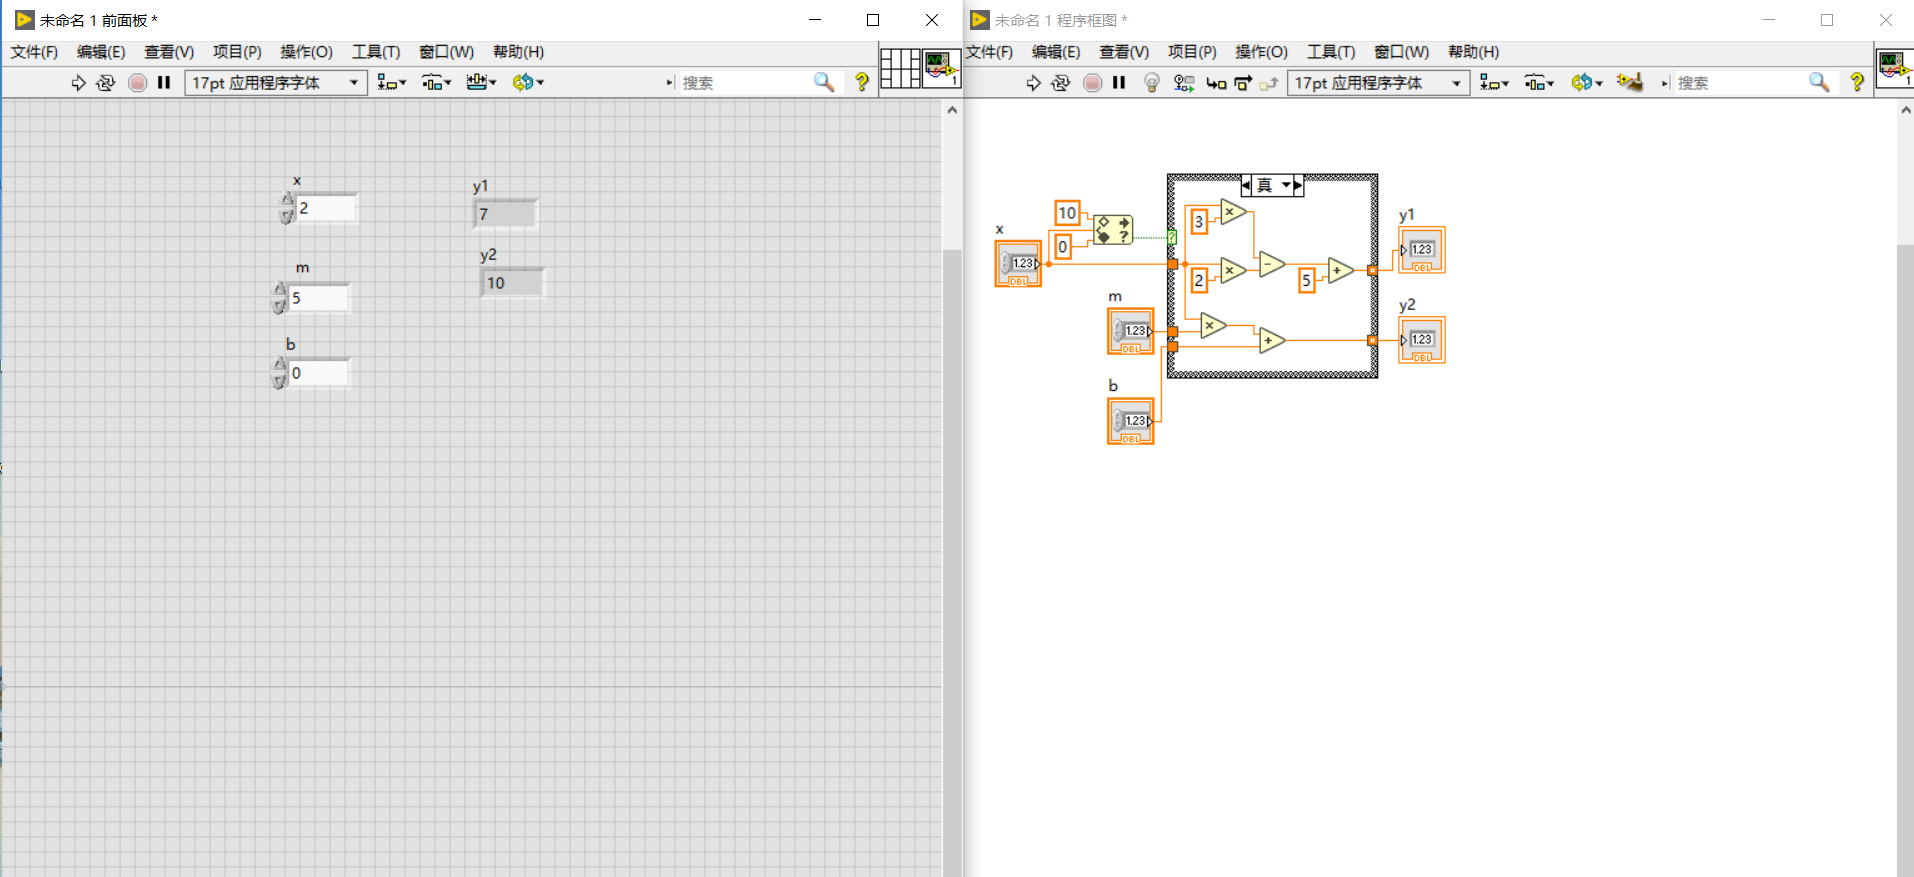Run the VI from the block diagram toolbar
The image size is (1914, 877).
(1034, 83)
